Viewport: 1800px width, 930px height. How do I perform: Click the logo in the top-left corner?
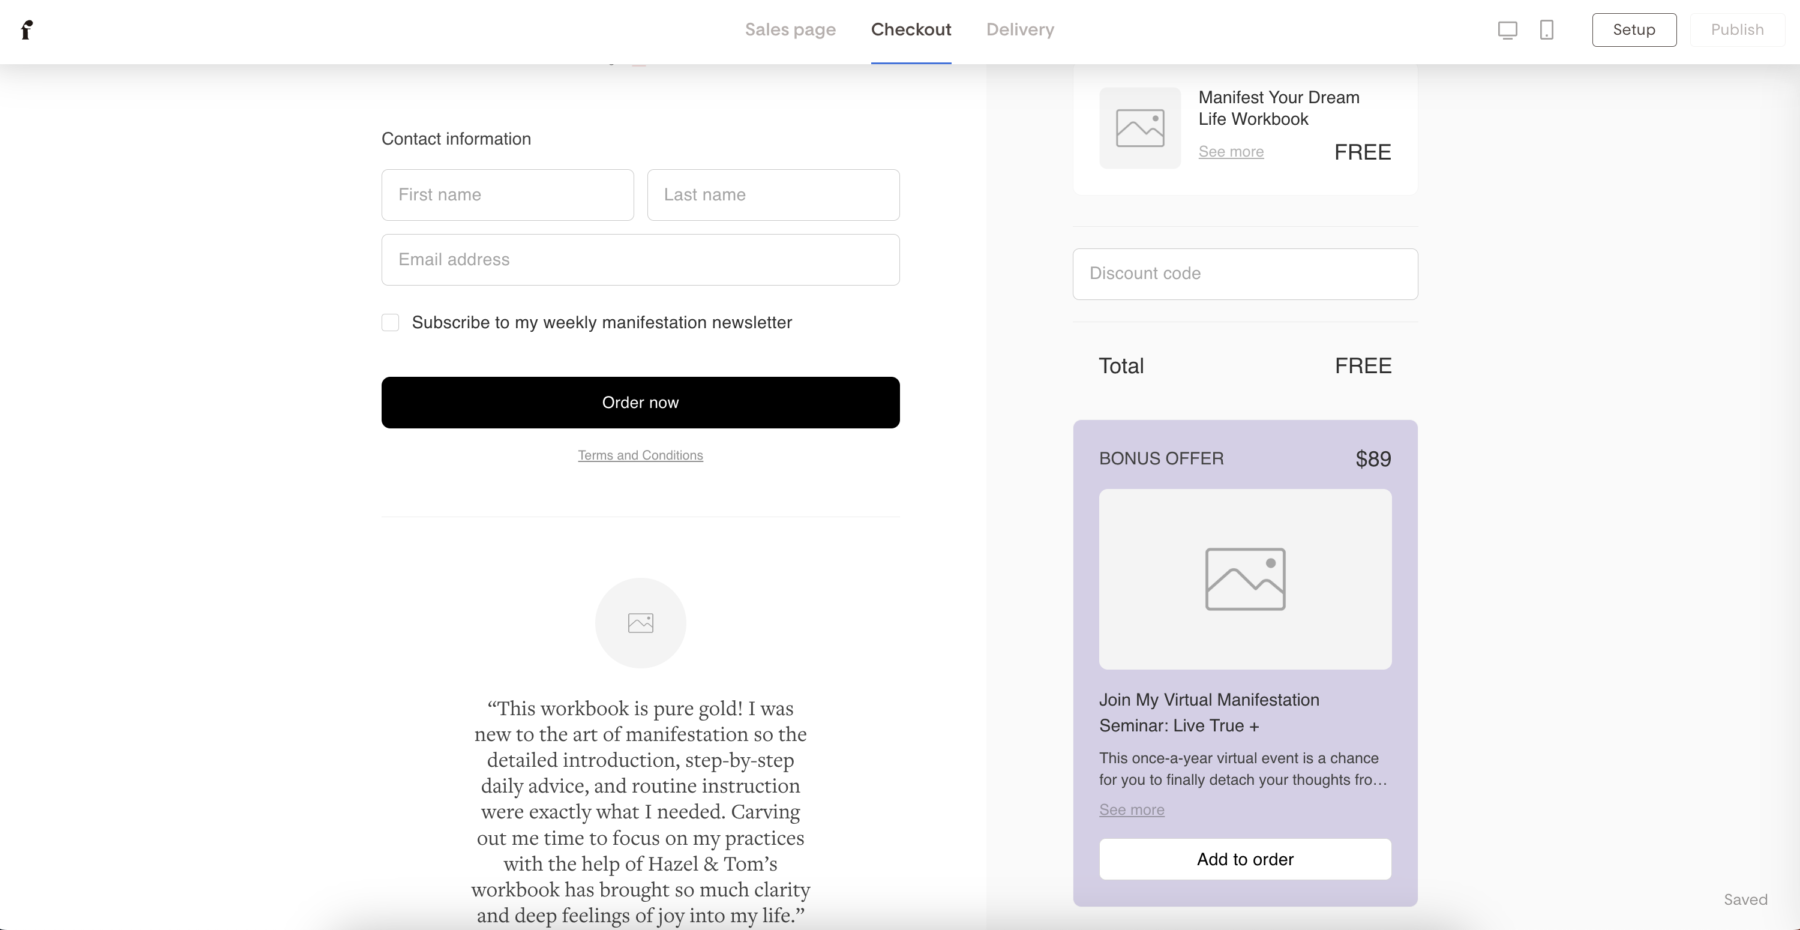pos(27,30)
